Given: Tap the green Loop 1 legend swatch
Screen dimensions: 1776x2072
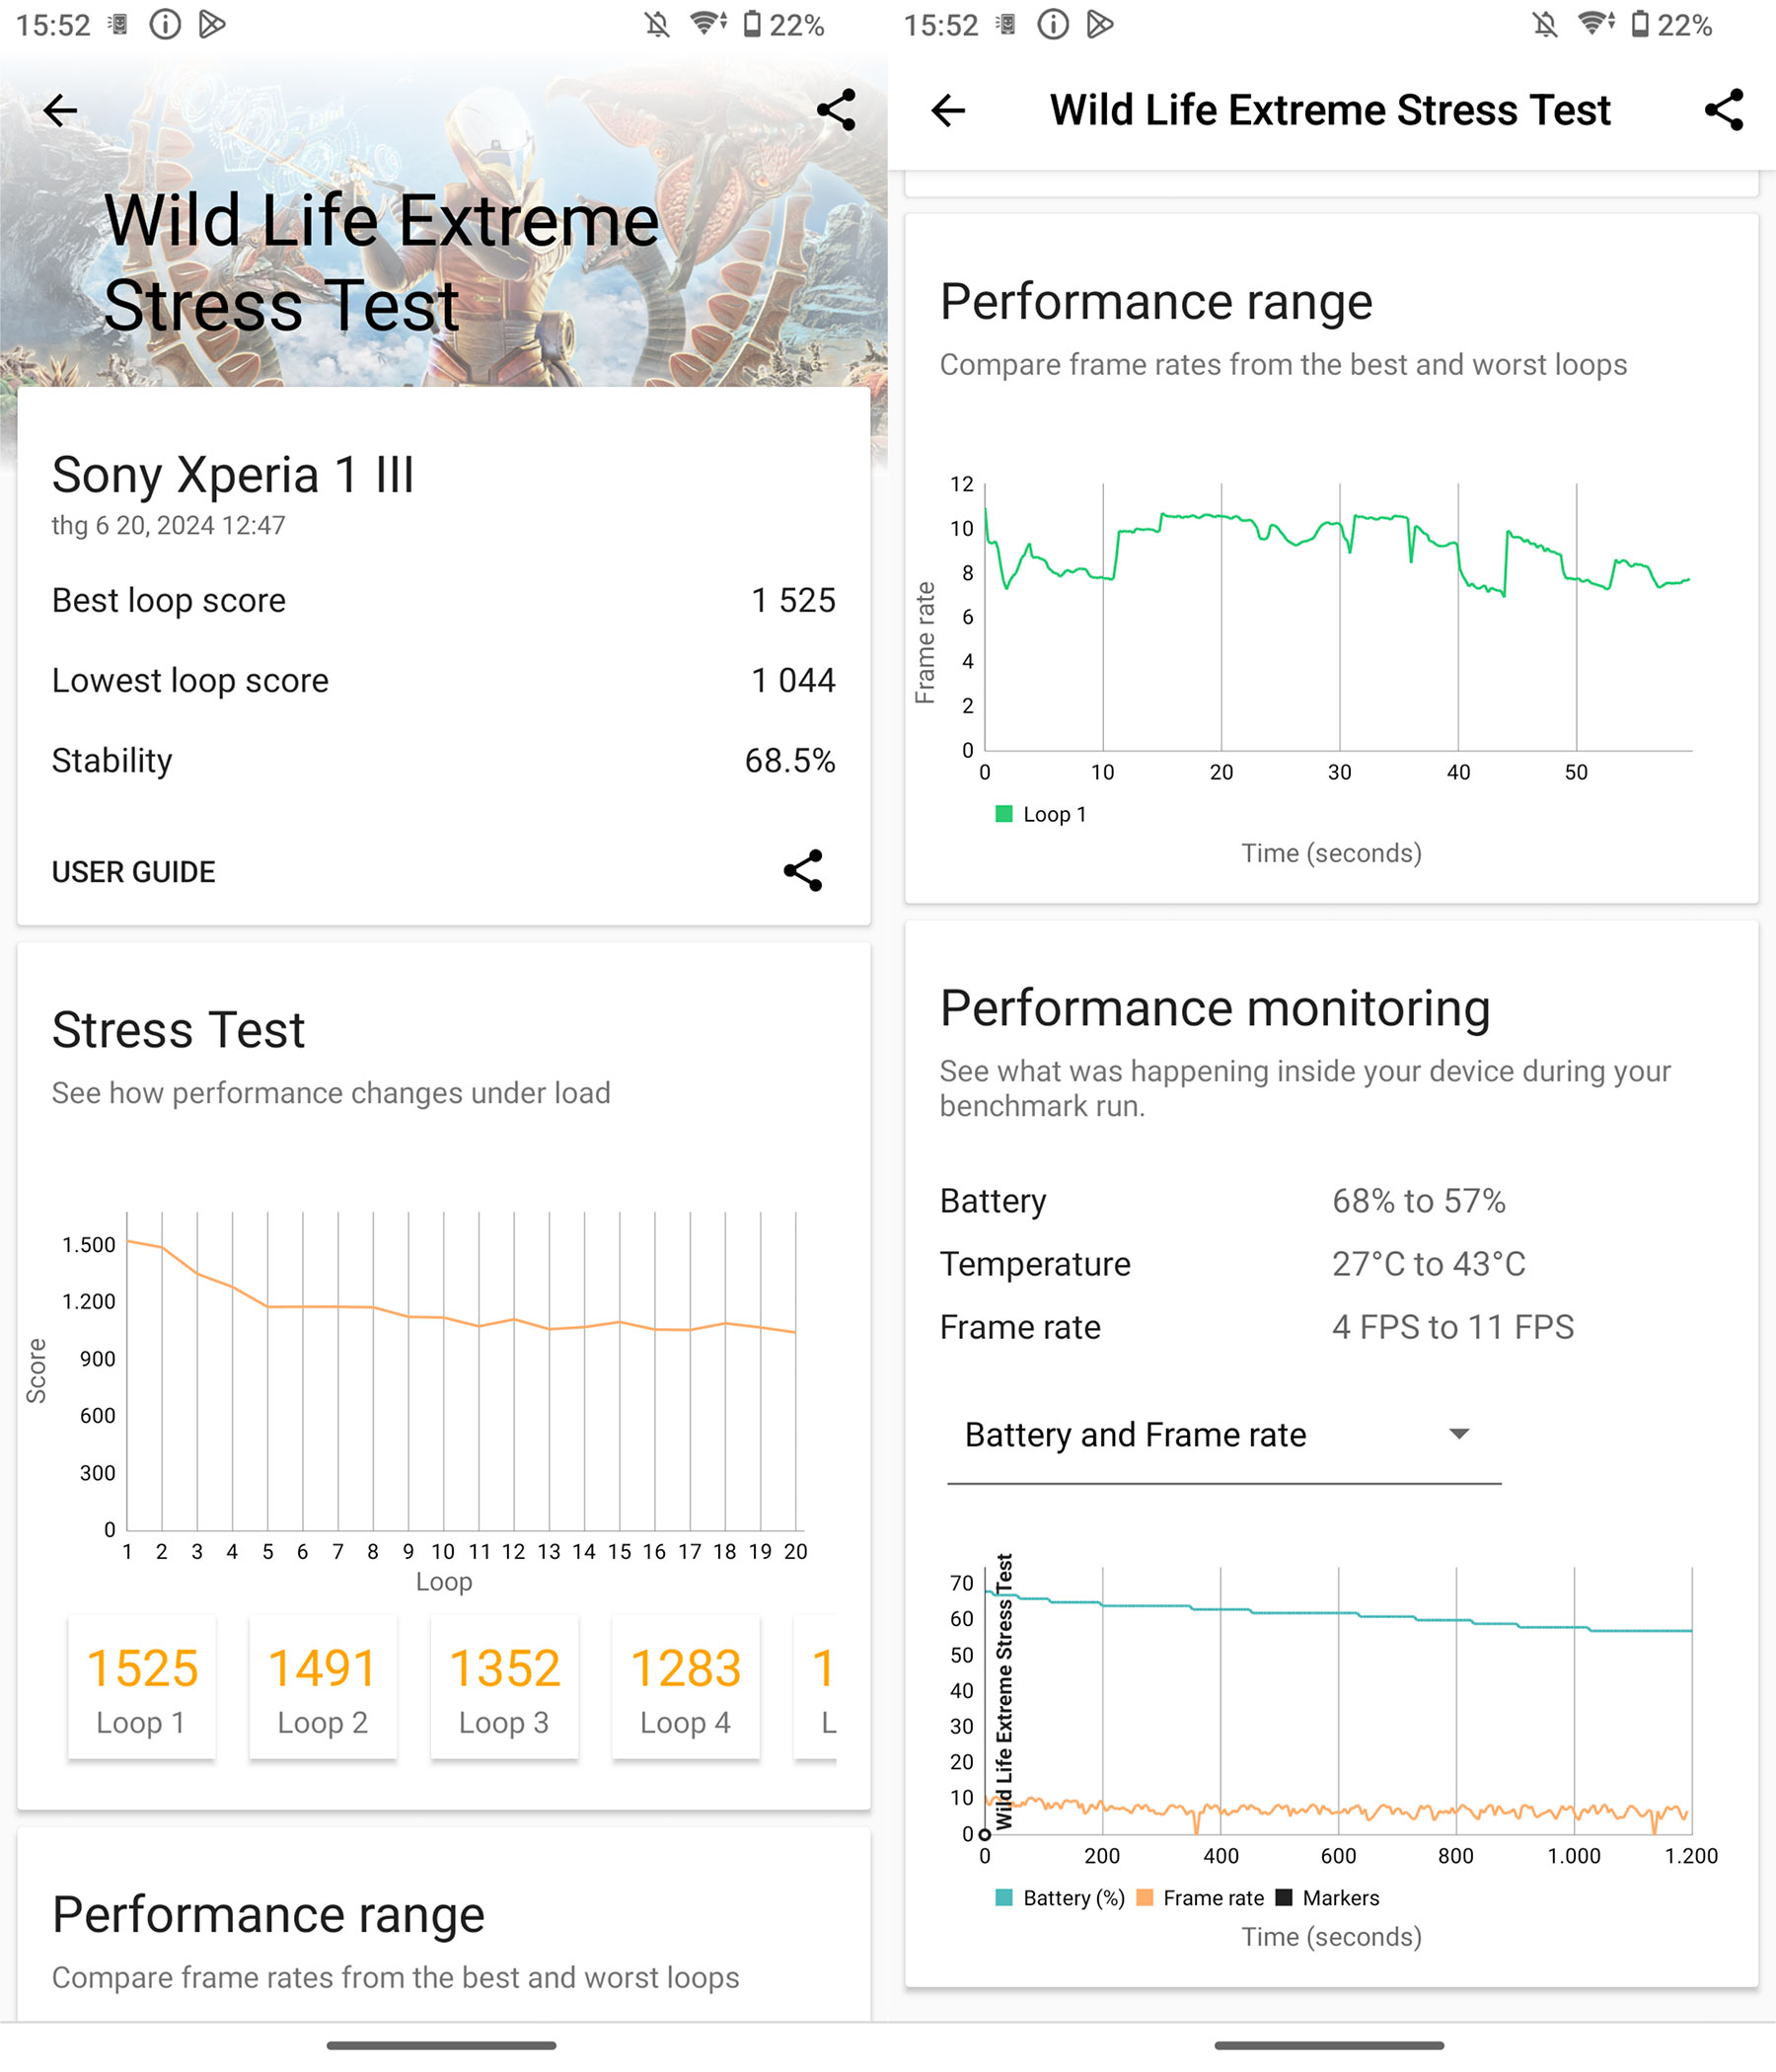Looking at the screenshot, I should 1004,814.
